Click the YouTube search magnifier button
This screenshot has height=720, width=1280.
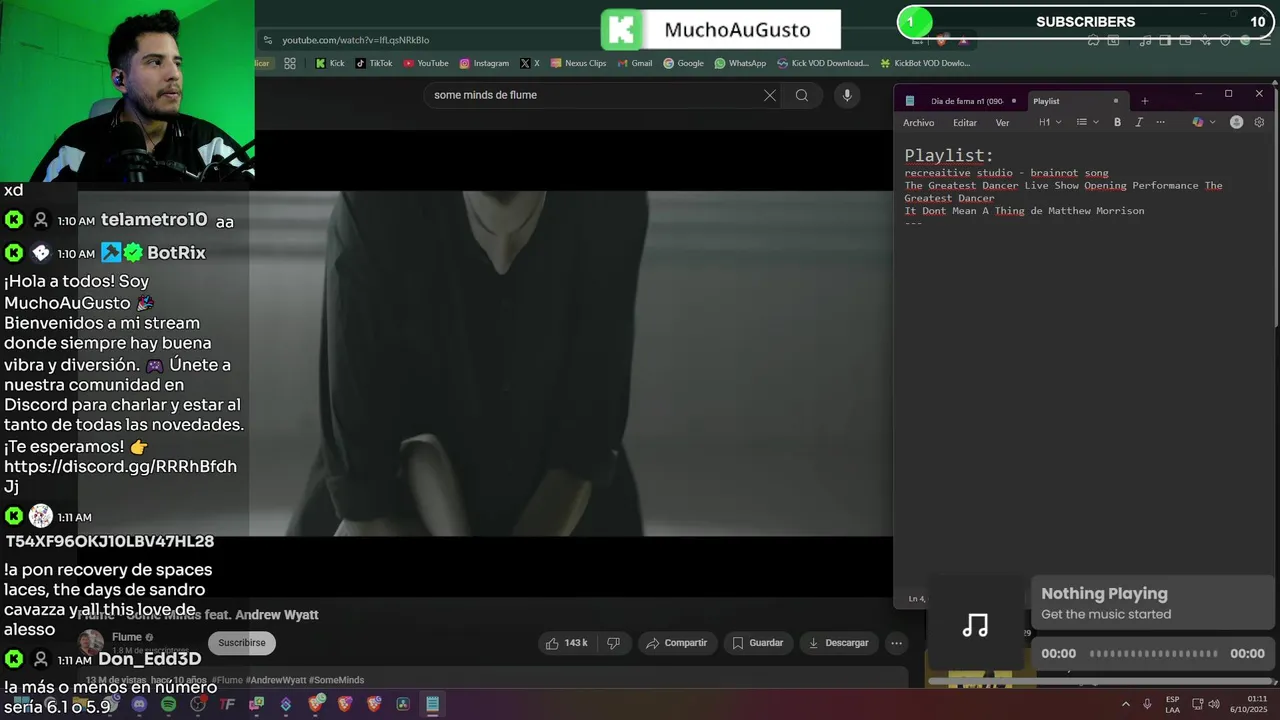[802, 95]
